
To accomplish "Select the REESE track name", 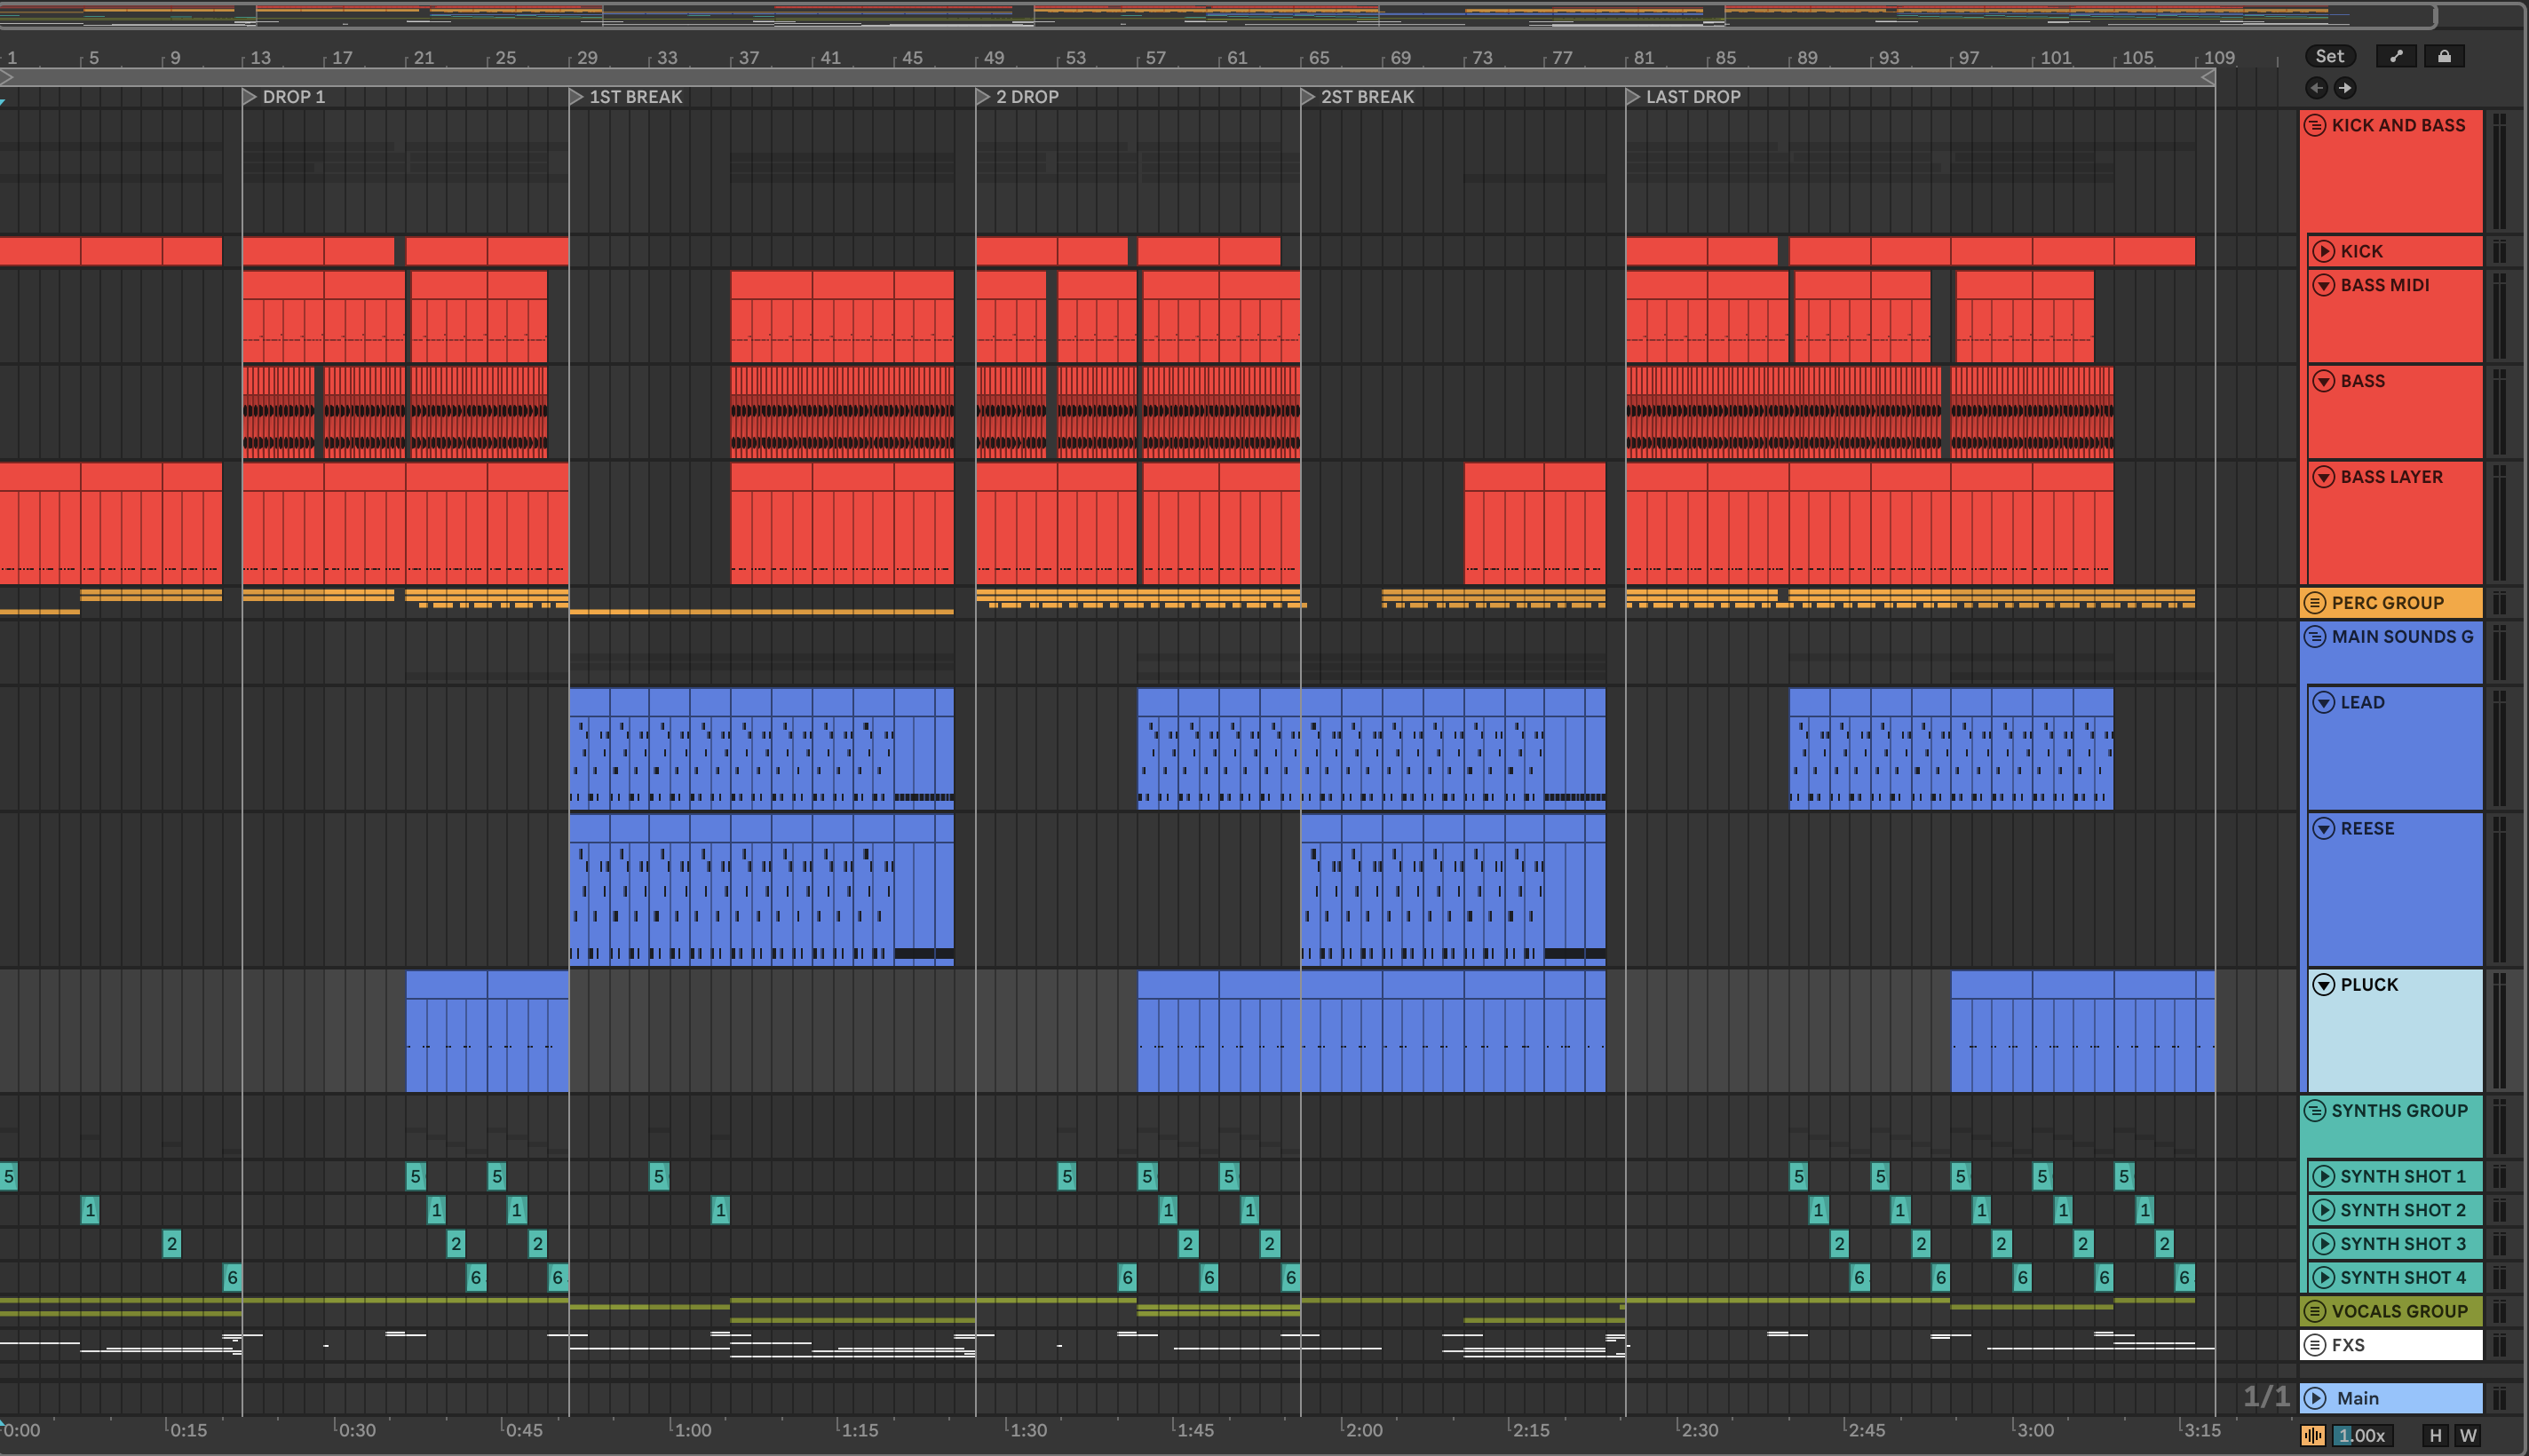I will click(x=2367, y=829).
